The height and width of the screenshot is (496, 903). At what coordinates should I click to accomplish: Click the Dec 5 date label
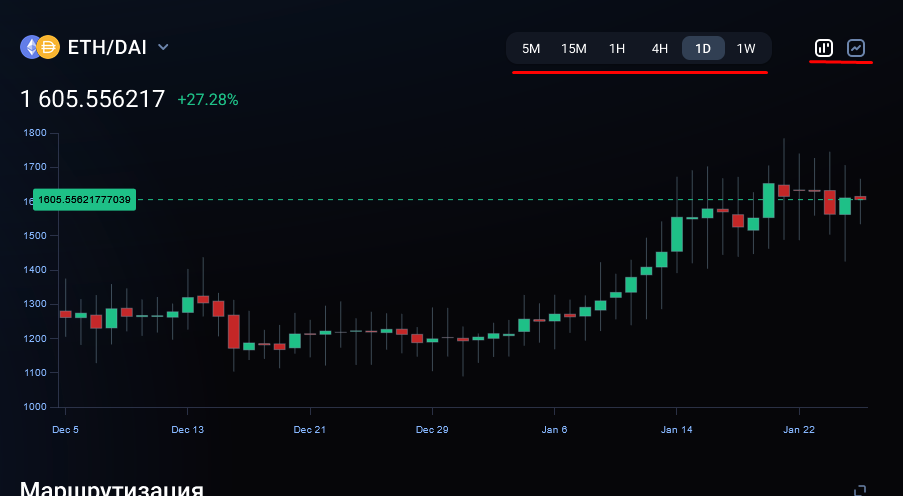click(x=65, y=430)
